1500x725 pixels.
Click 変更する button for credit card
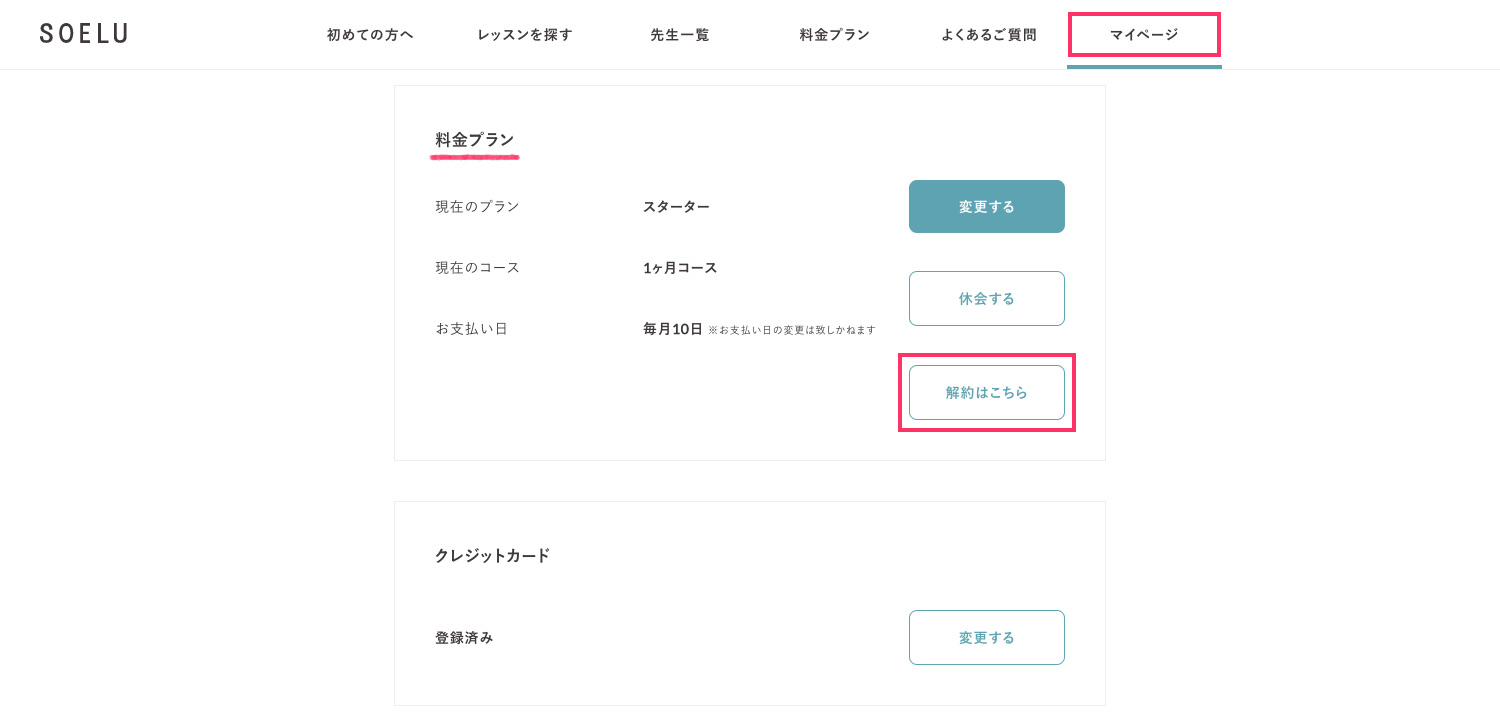987,638
